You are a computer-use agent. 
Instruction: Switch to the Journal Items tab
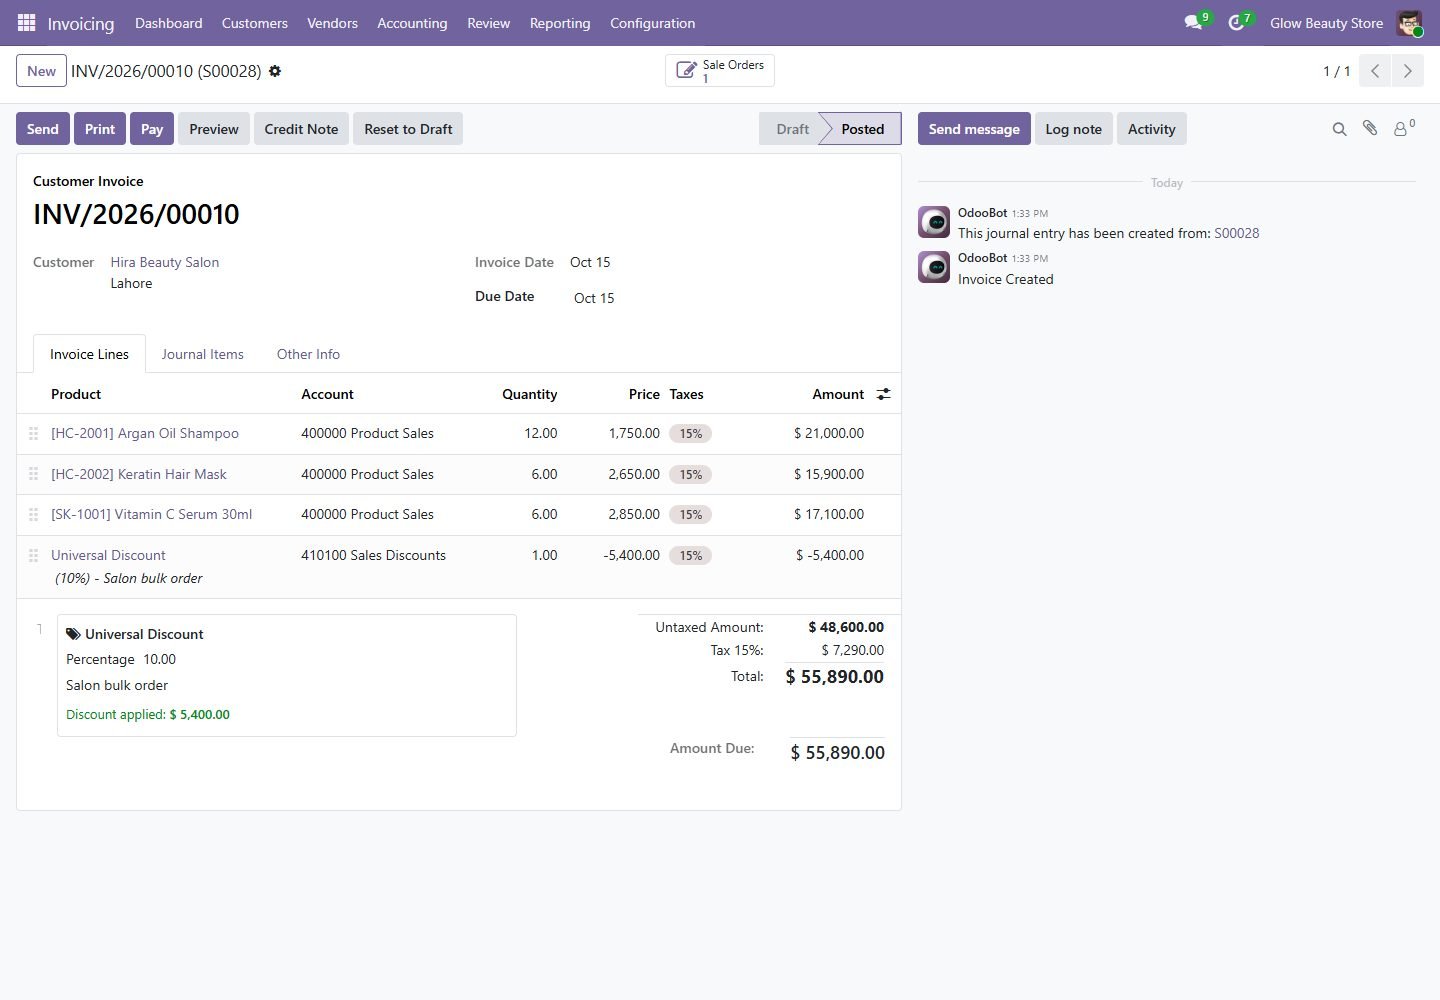203,354
